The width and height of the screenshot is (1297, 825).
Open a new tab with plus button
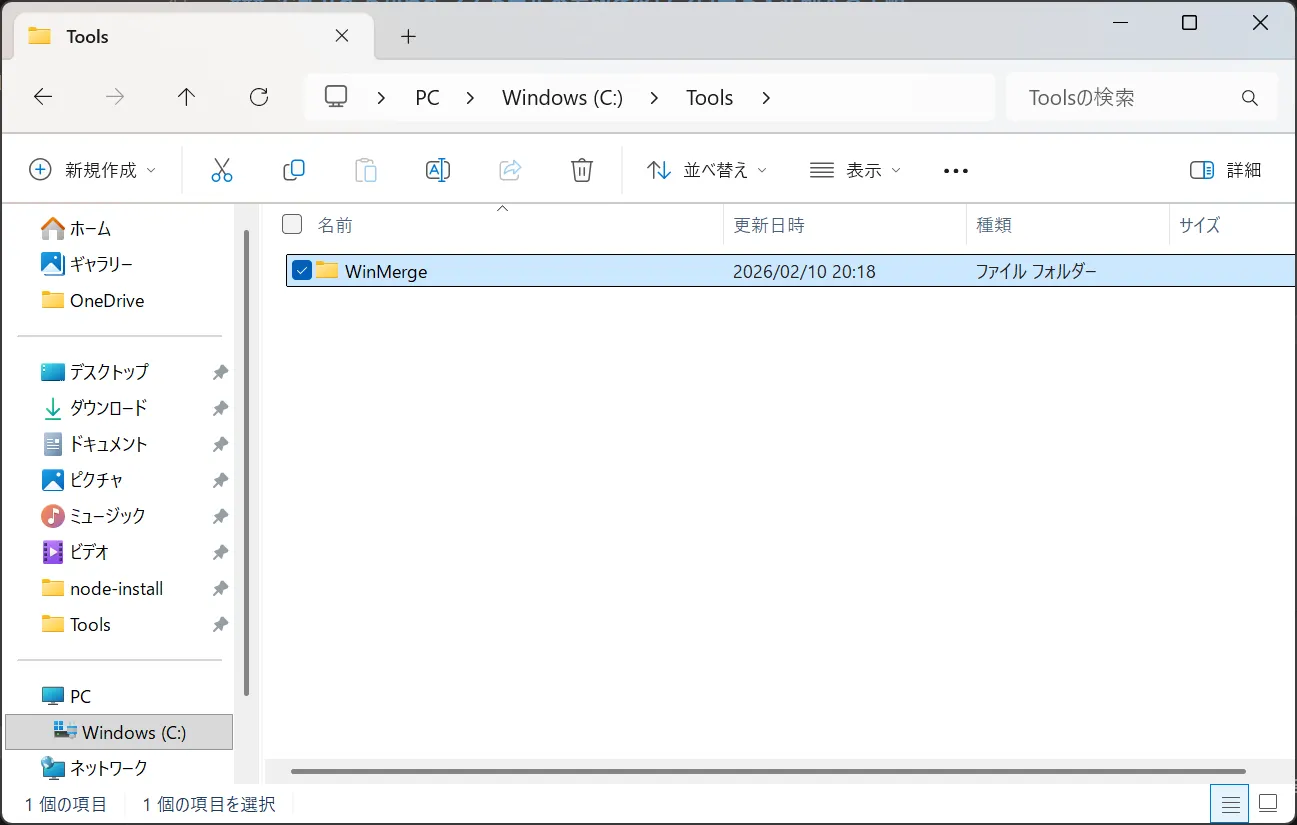click(407, 37)
